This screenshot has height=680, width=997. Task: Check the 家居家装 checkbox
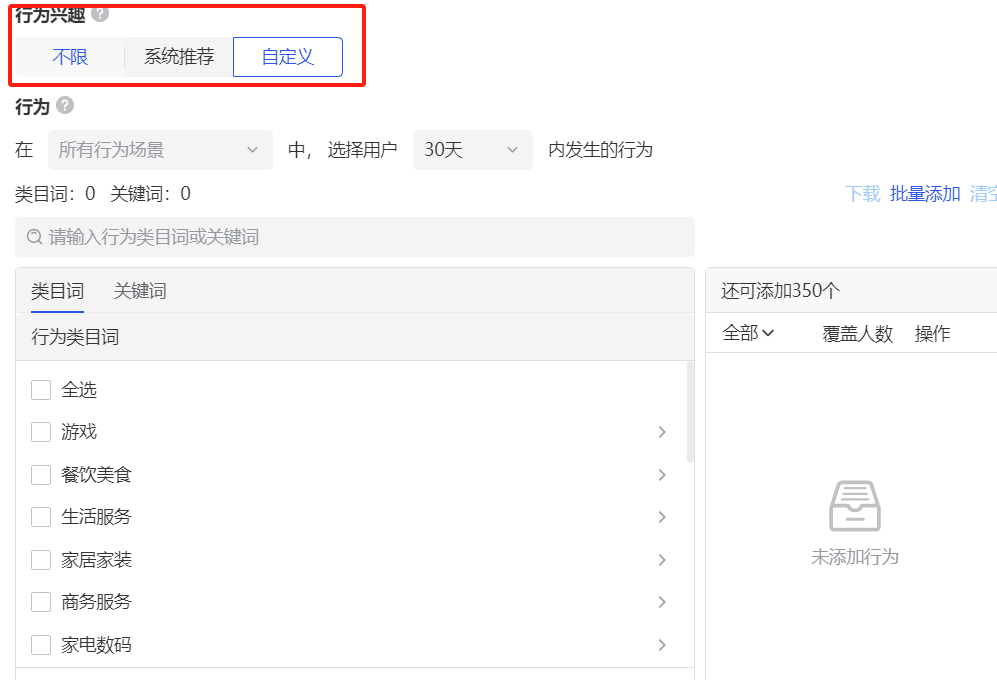(x=41, y=560)
